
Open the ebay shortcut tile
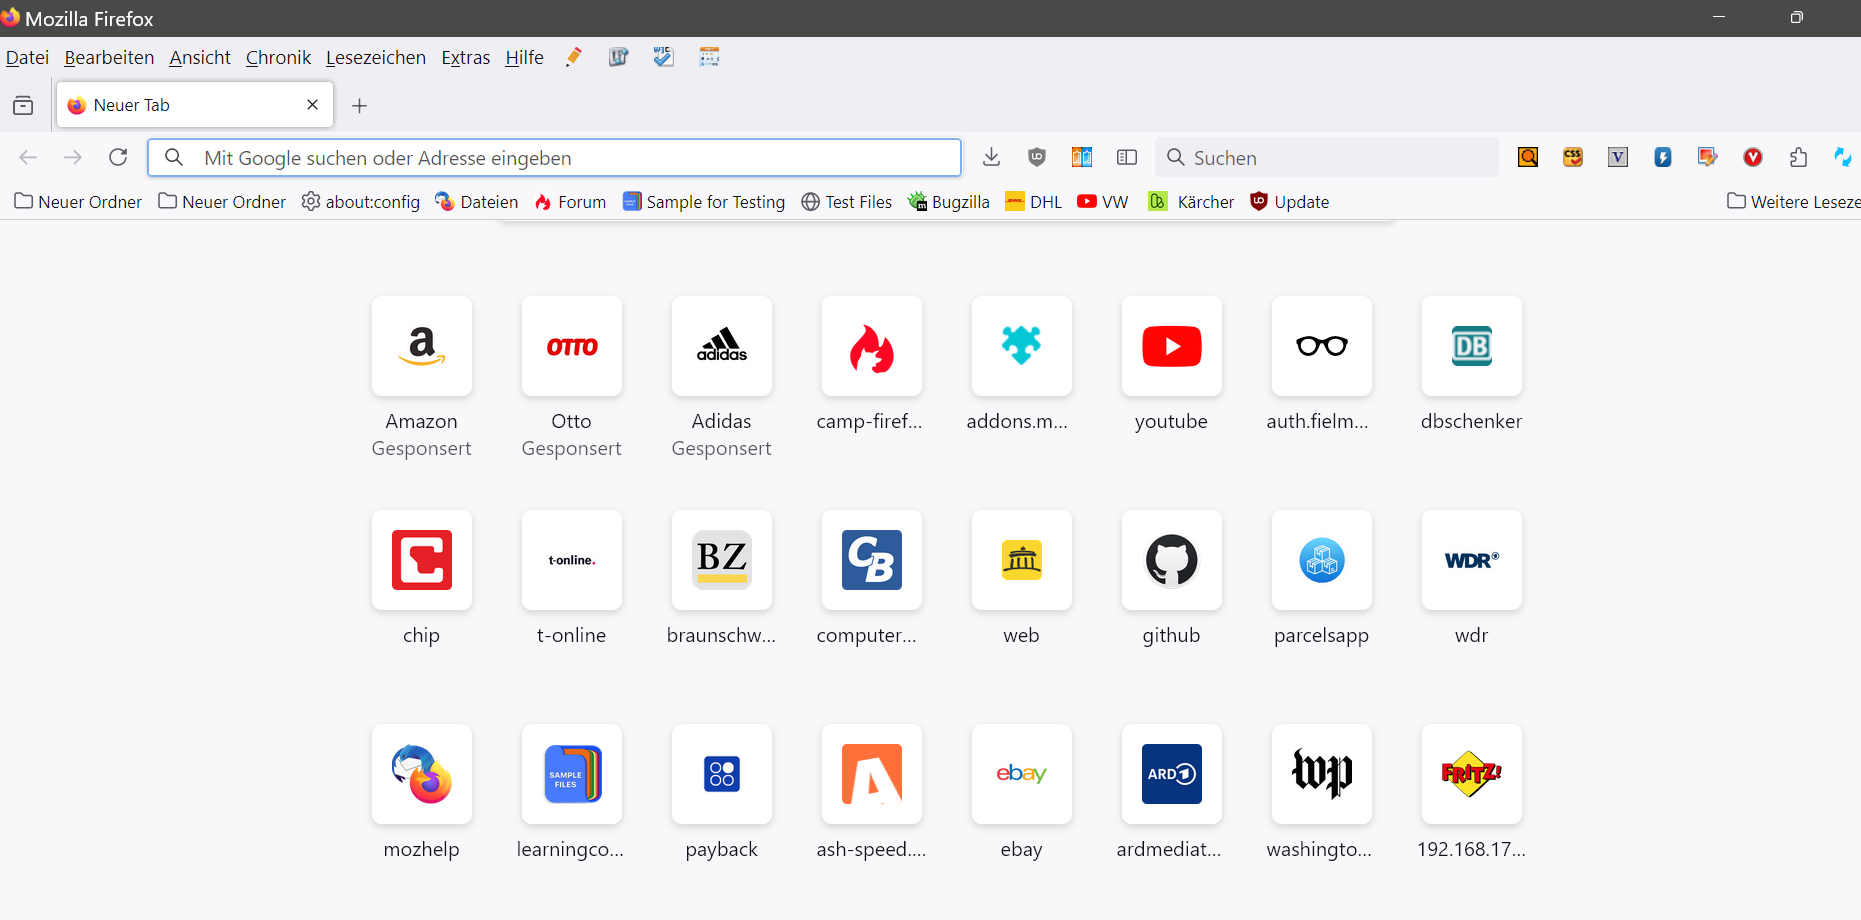(1022, 774)
